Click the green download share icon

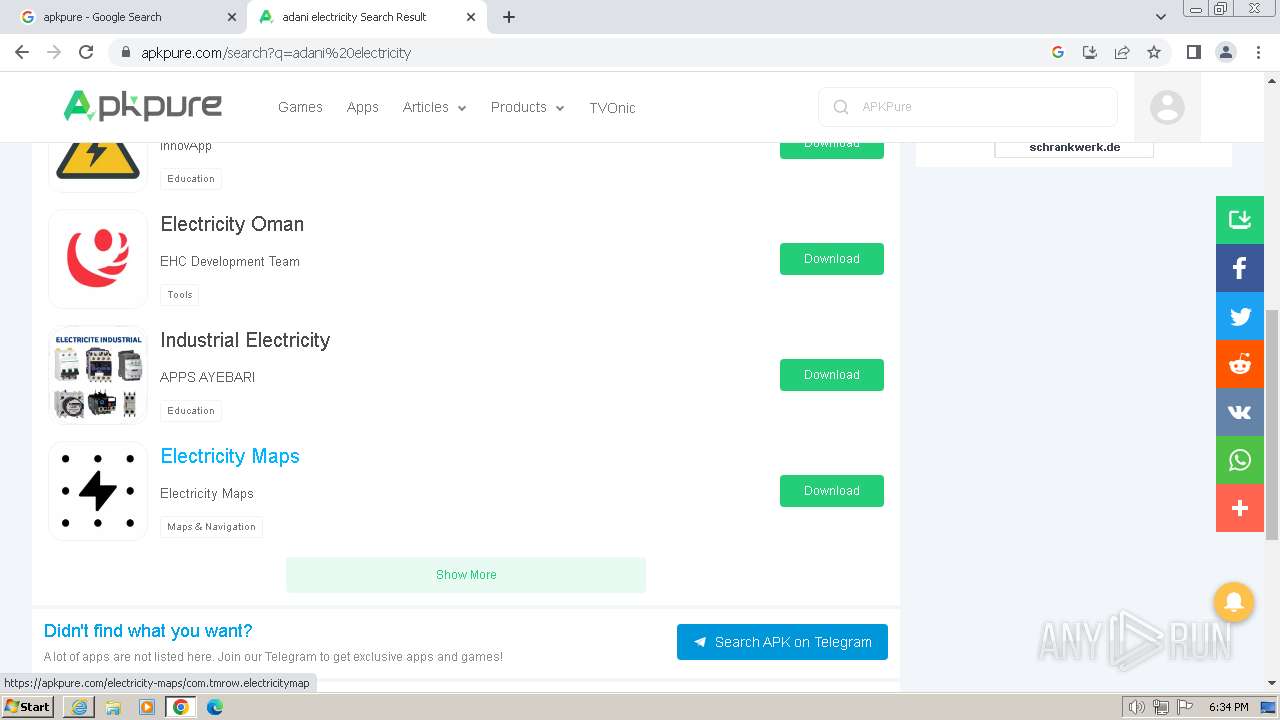[1240, 220]
